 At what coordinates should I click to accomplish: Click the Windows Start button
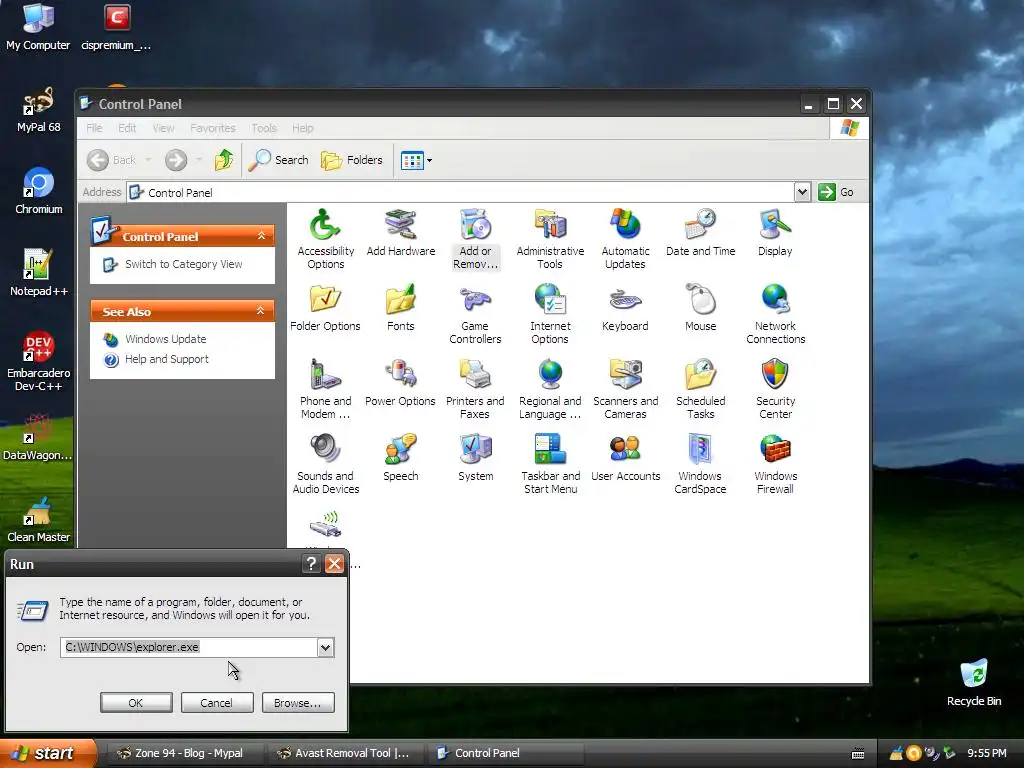(48, 753)
